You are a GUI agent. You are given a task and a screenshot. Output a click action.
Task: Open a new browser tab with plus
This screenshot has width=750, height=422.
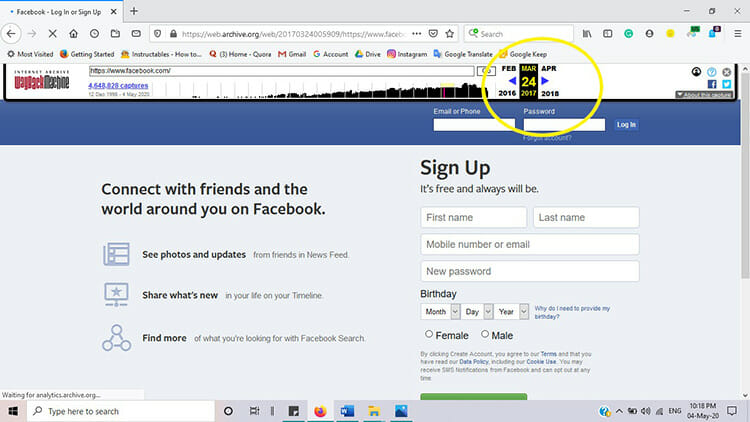click(x=134, y=11)
